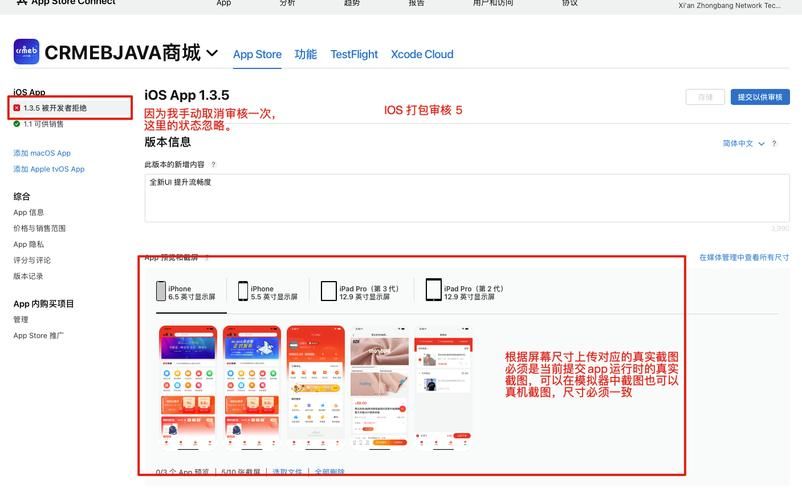The height and width of the screenshot is (500, 802).
Task: Click the crmeb app logo icon
Action: pyautogui.click(x=26, y=52)
